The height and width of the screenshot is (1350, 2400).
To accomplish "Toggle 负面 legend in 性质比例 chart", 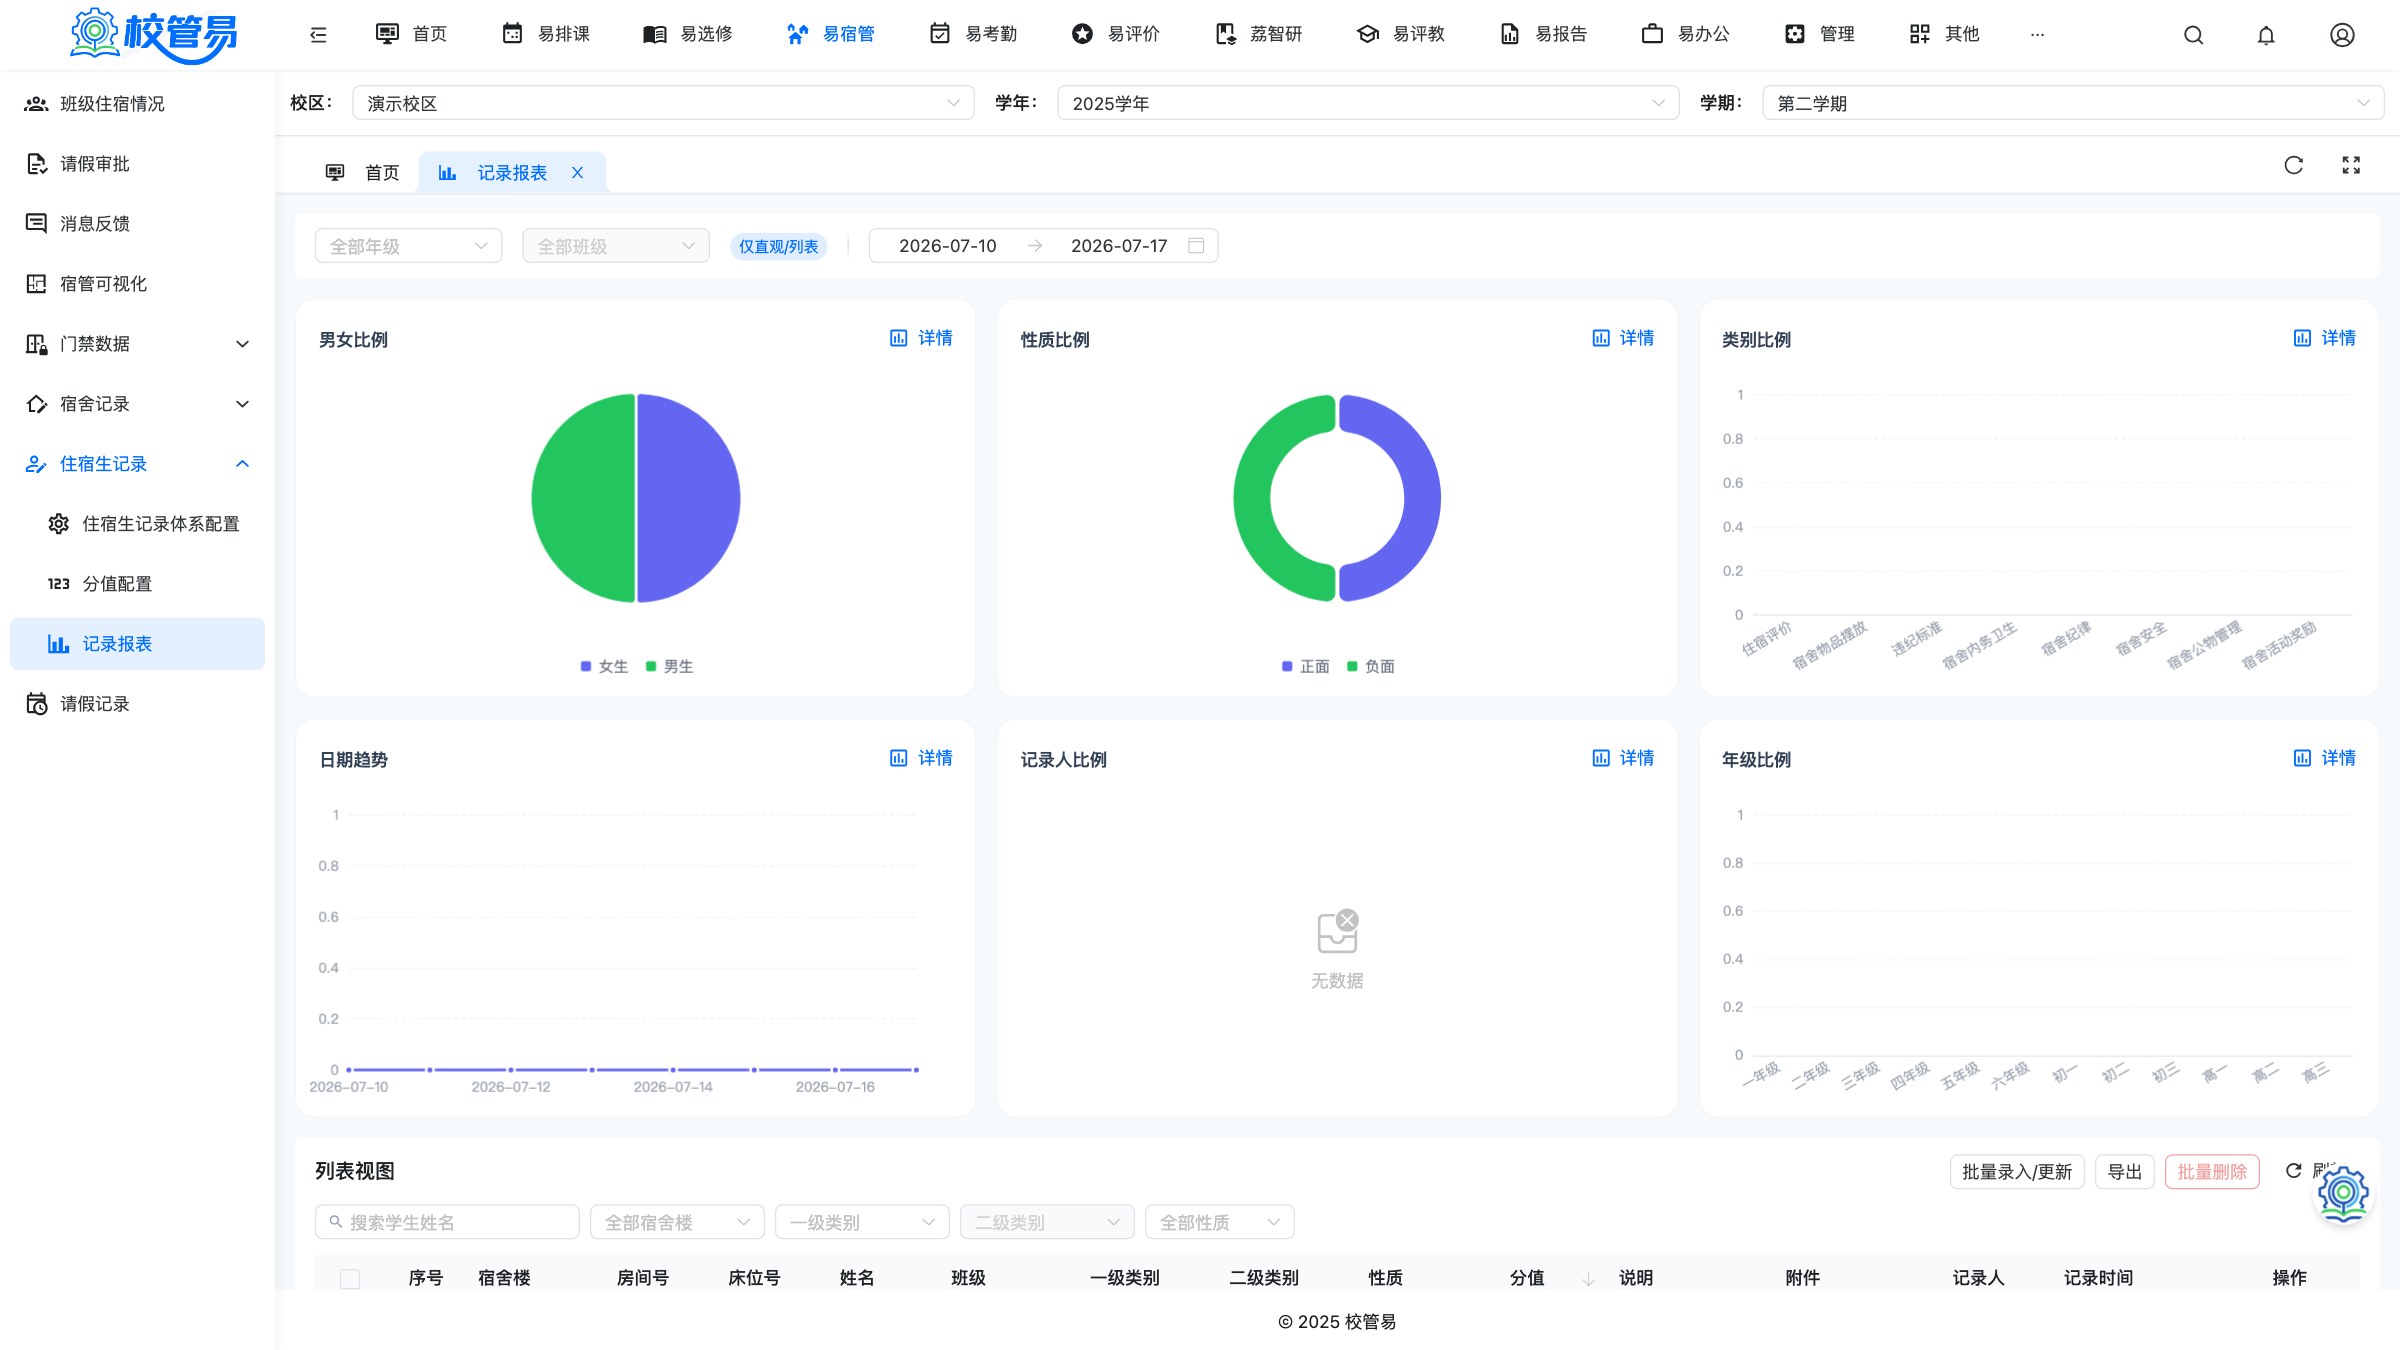I will (1371, 667).
